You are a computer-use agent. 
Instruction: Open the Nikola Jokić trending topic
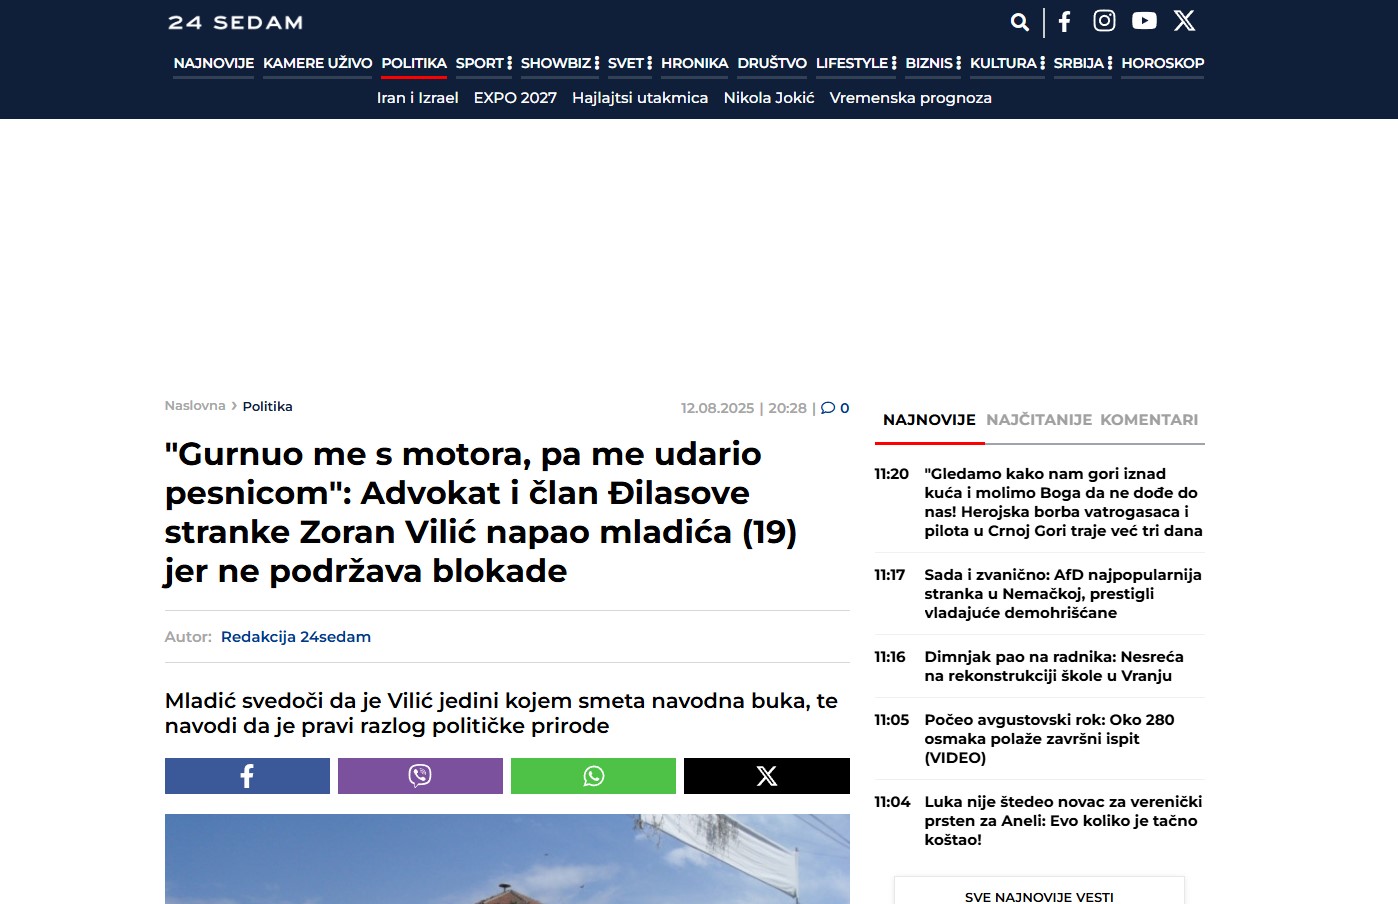768,98
